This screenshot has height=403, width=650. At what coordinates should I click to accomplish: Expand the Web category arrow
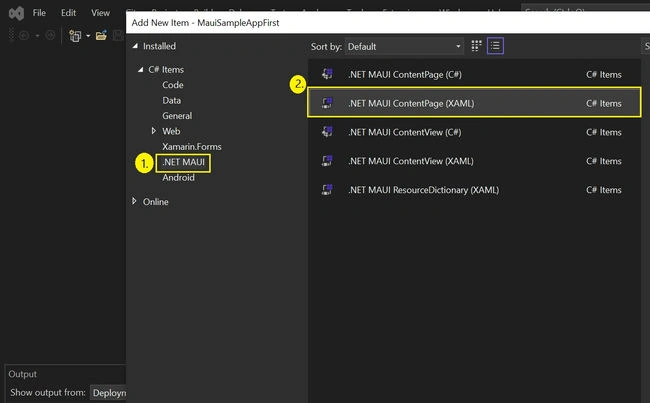153,131
